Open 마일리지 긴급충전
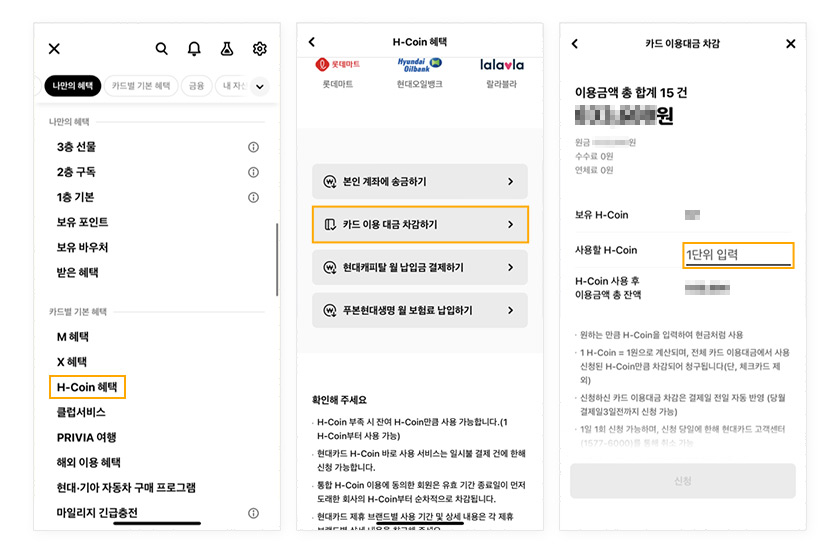Image resolution: width=840 pixels, height=553 pixels. point(98,513)
